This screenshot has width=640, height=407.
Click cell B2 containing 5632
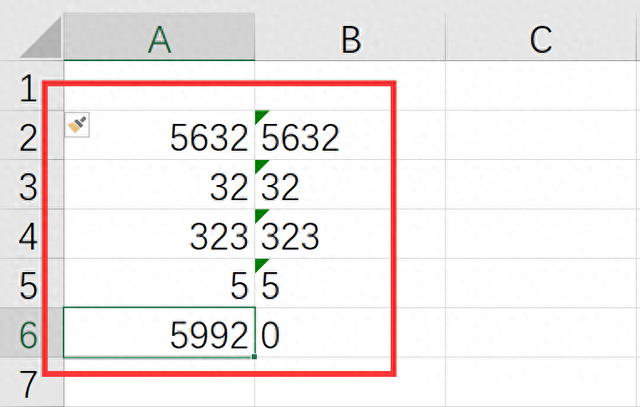point(350,135)
